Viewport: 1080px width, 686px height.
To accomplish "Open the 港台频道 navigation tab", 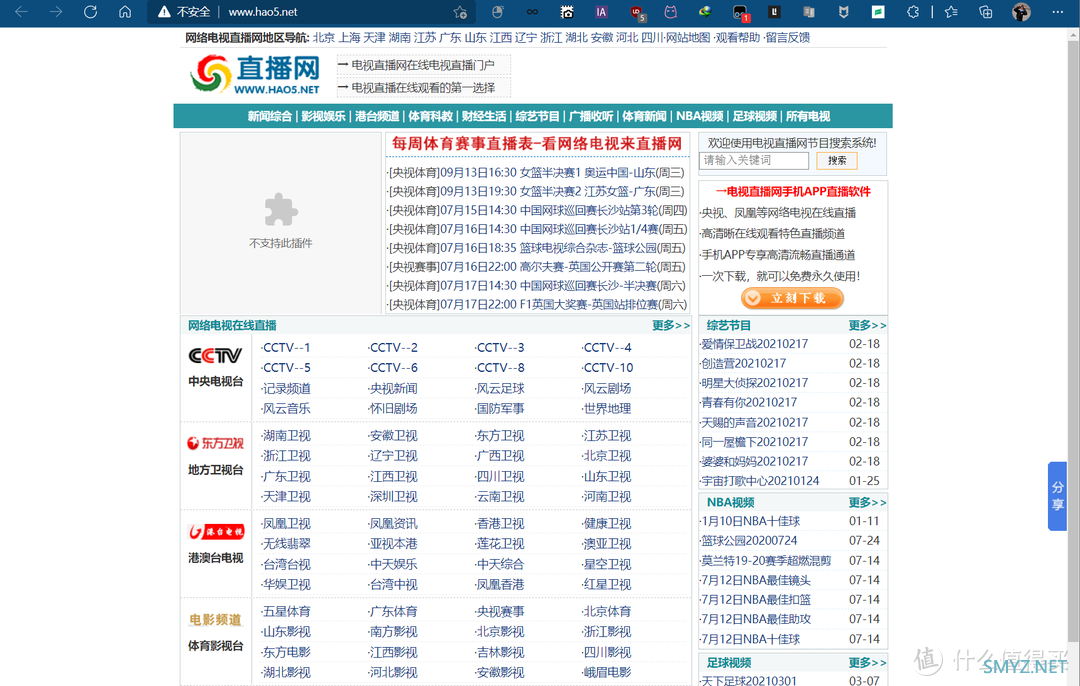I will click(x=377, y=116).
